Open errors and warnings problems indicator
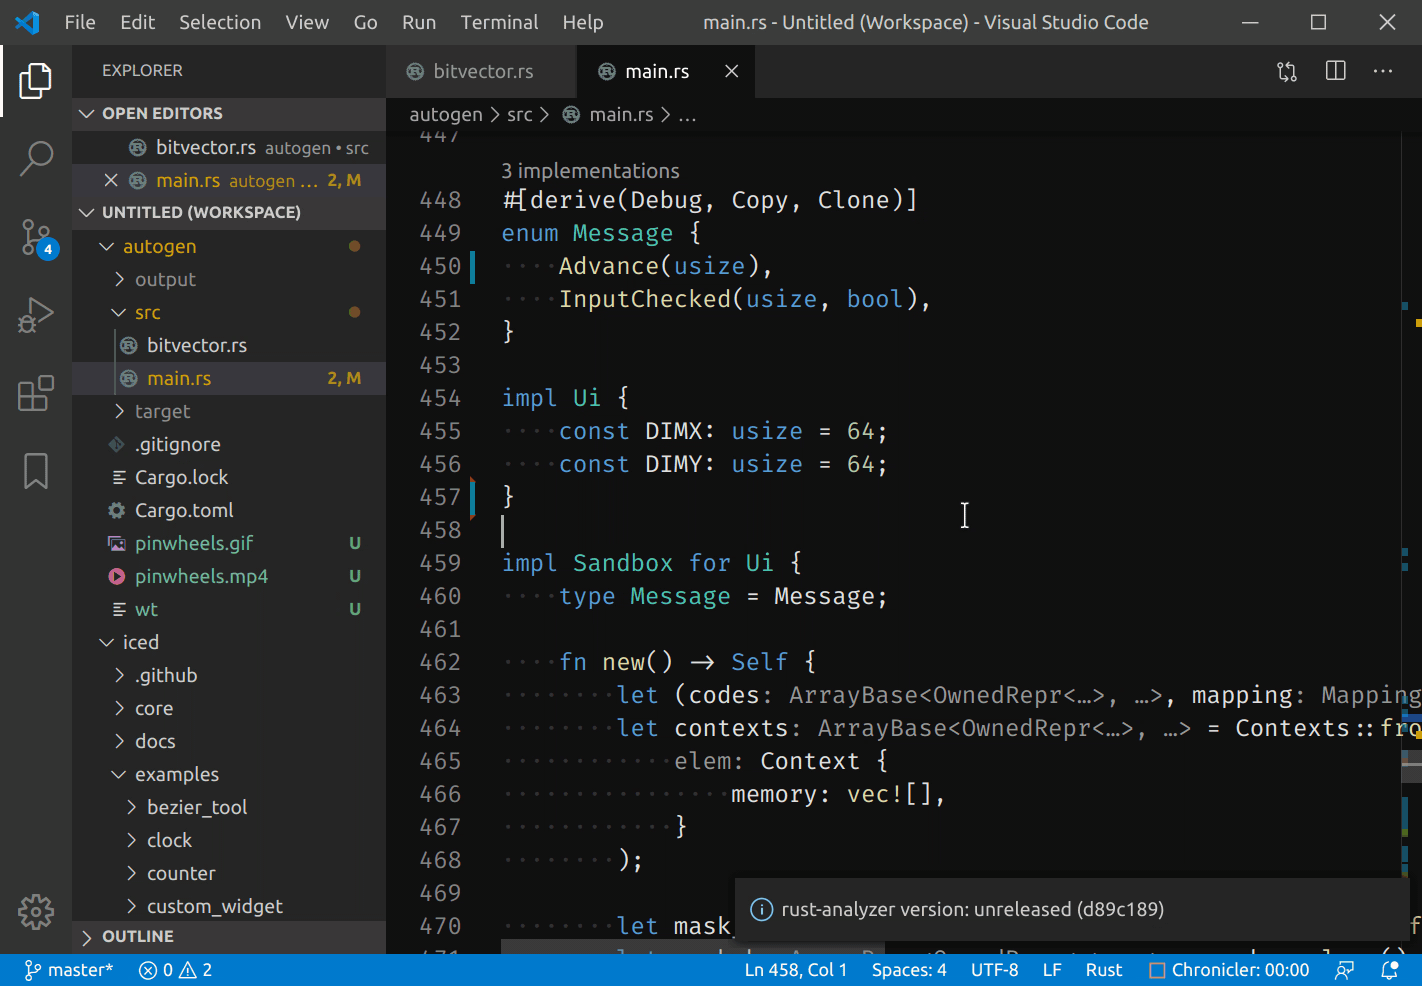The height and width of the screenshot is (986, 1422). pyautogui.click(x=175, y=970)
